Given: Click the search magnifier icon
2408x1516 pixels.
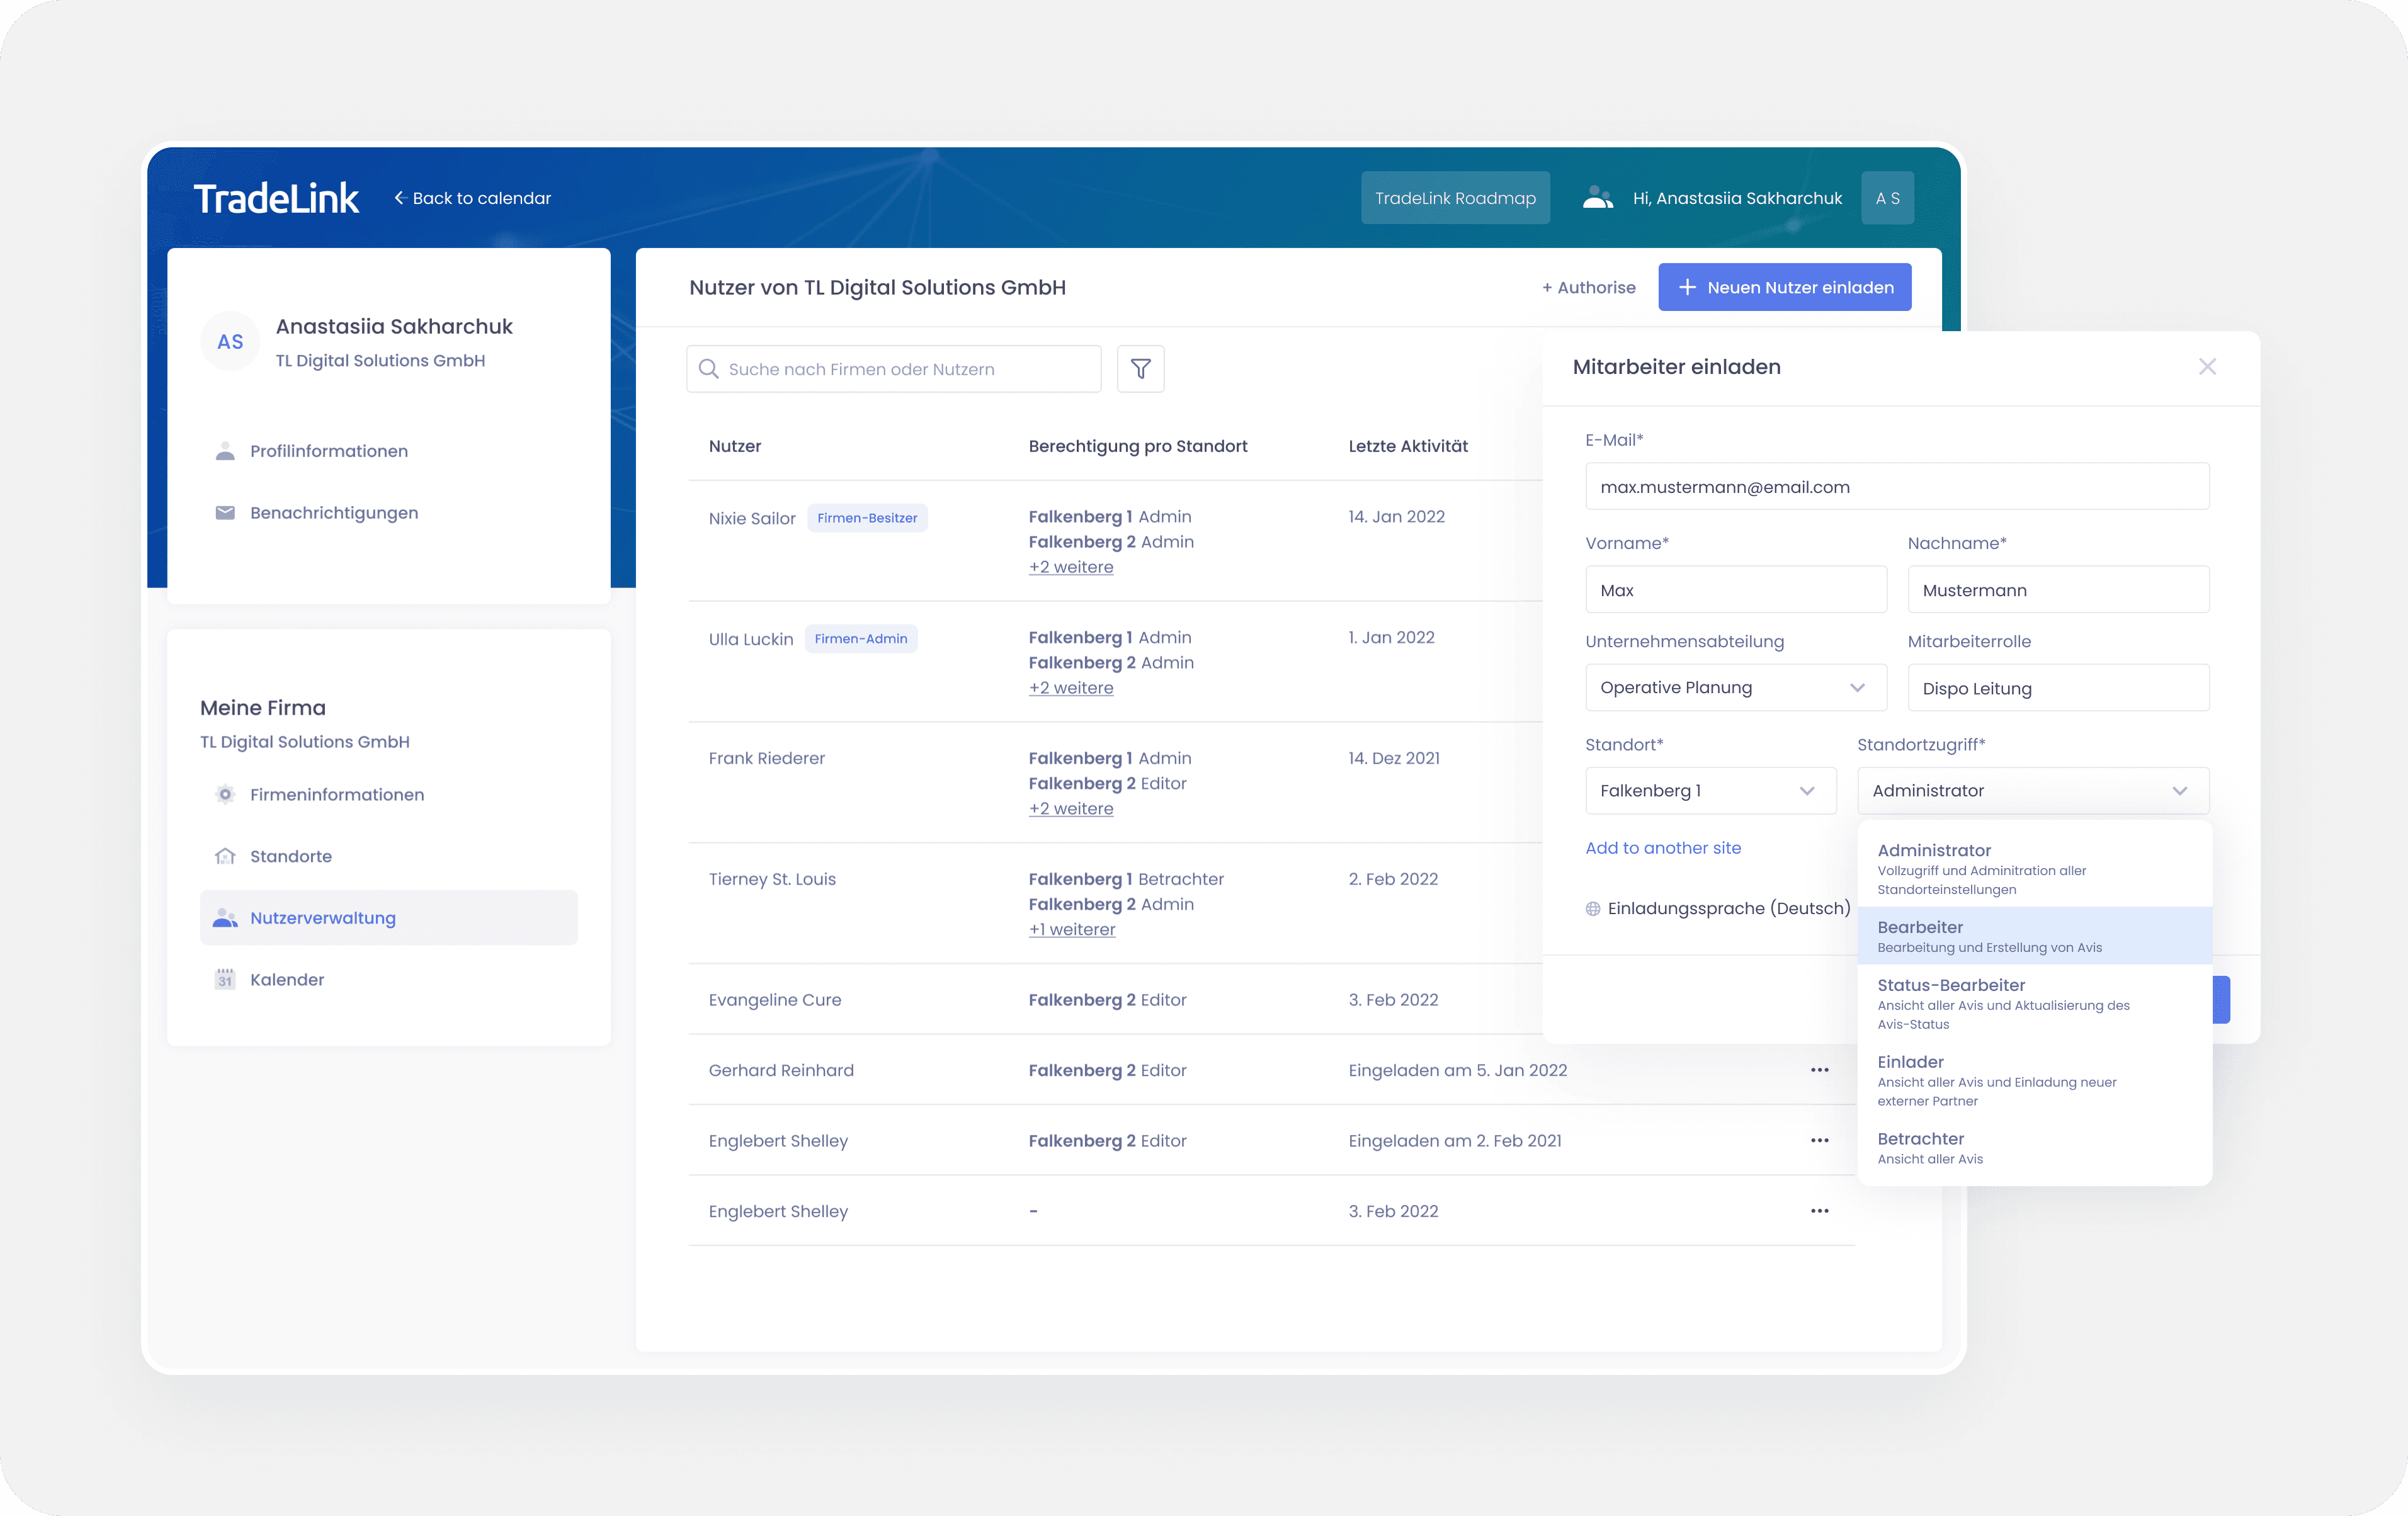Looking at the screenshot, I should click(708, 369).
